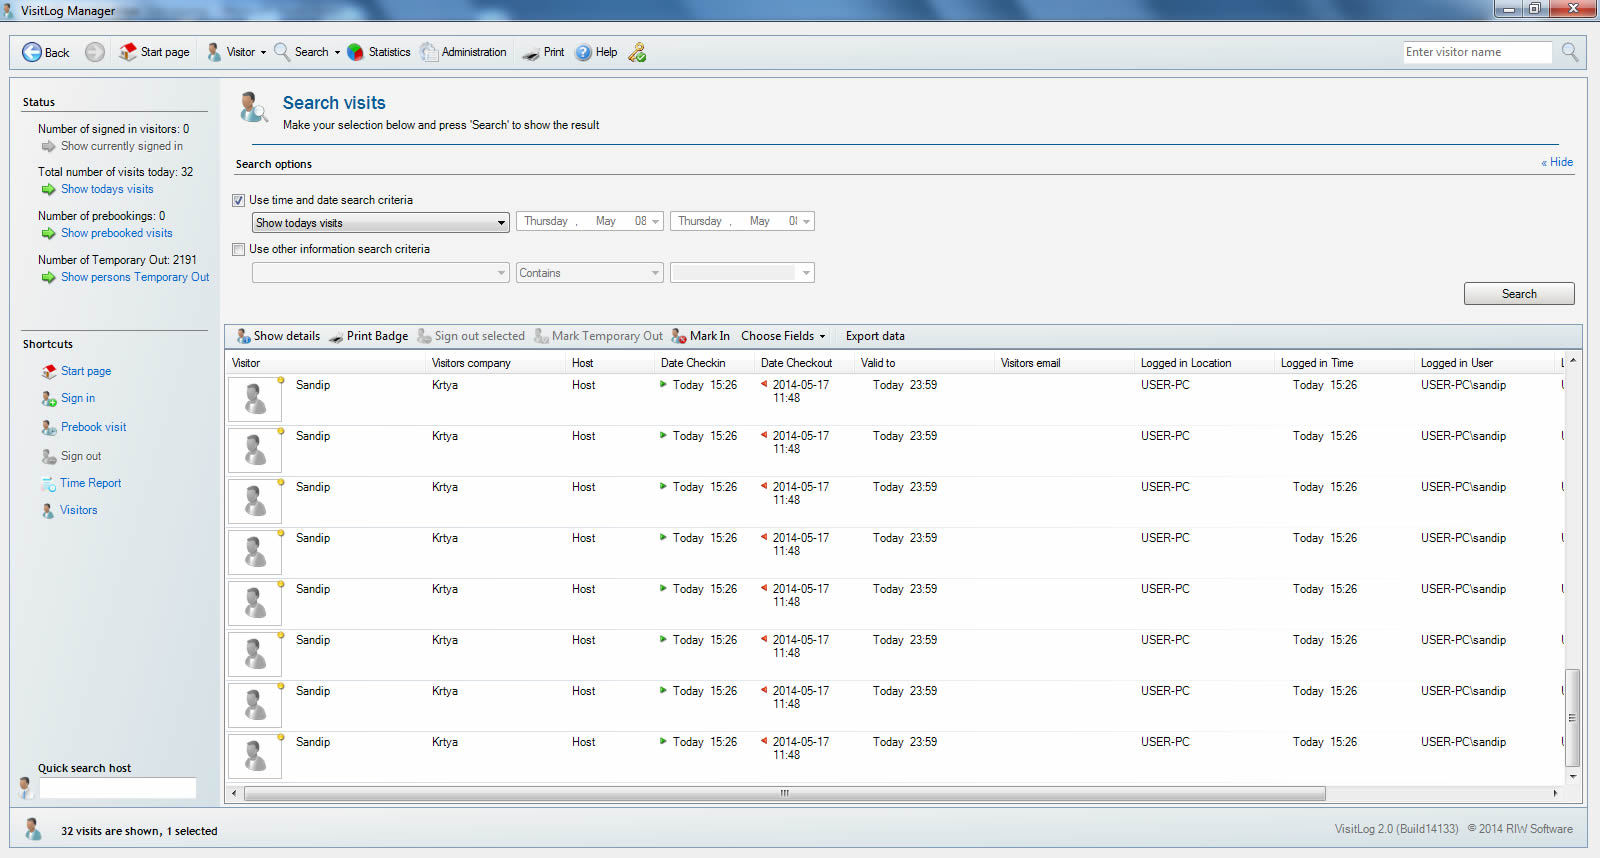Expand the Show todays visits dropdown
Viewport: 1600px width, 858px height.
[501, 223]
